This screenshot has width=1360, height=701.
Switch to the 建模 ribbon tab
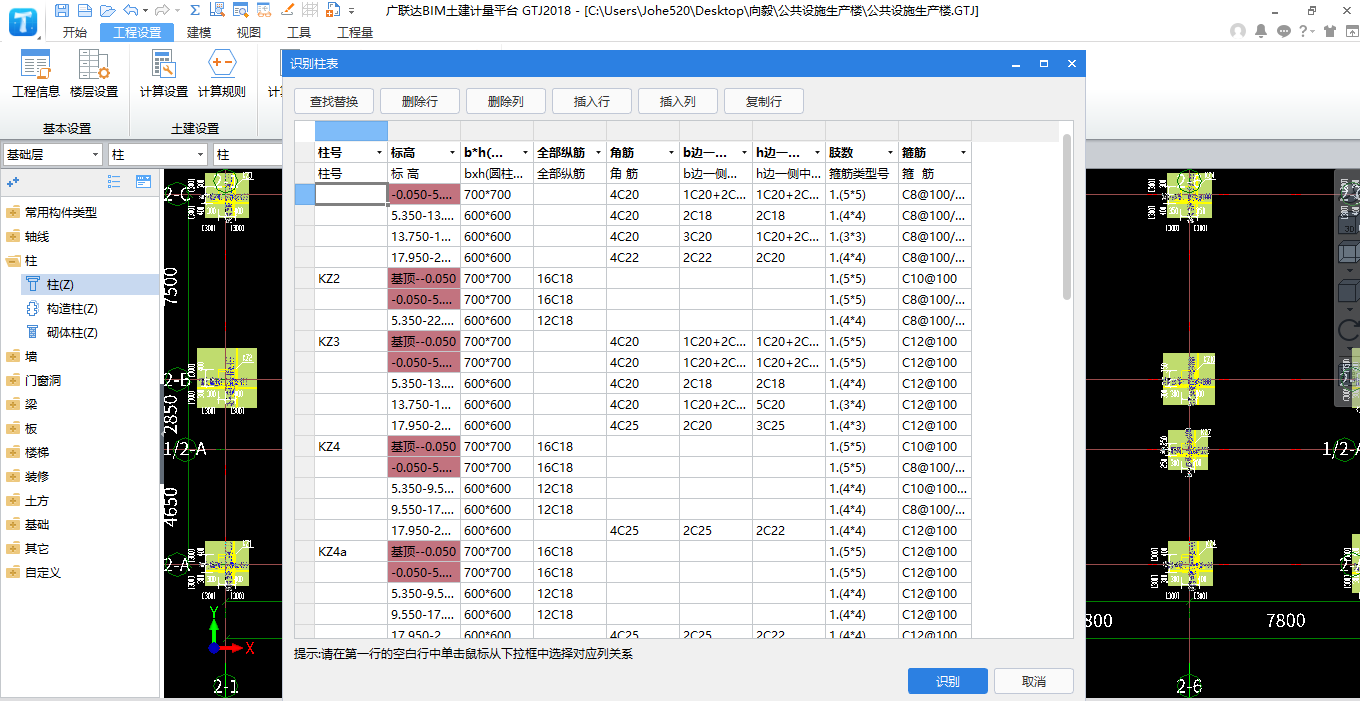pyautogui.click(x=199, y=32)
